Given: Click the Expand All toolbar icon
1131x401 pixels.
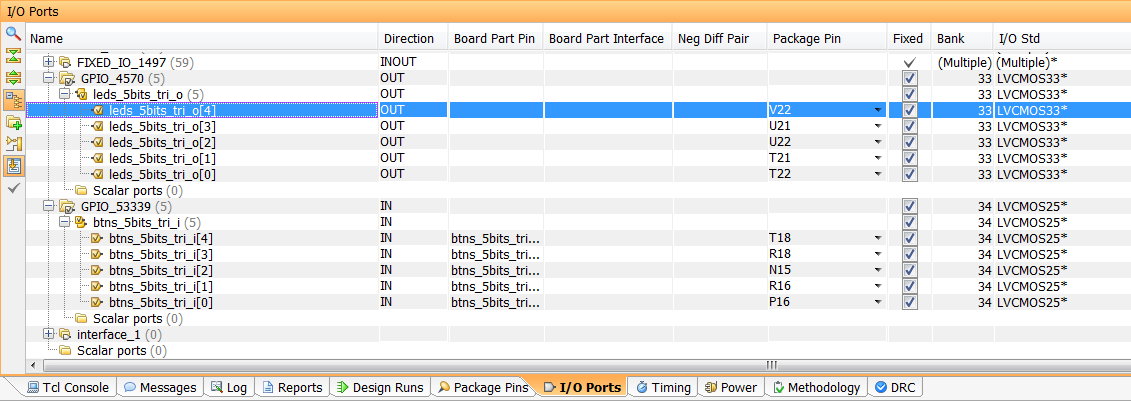Looking at the screenshot, I should (13, 77).
